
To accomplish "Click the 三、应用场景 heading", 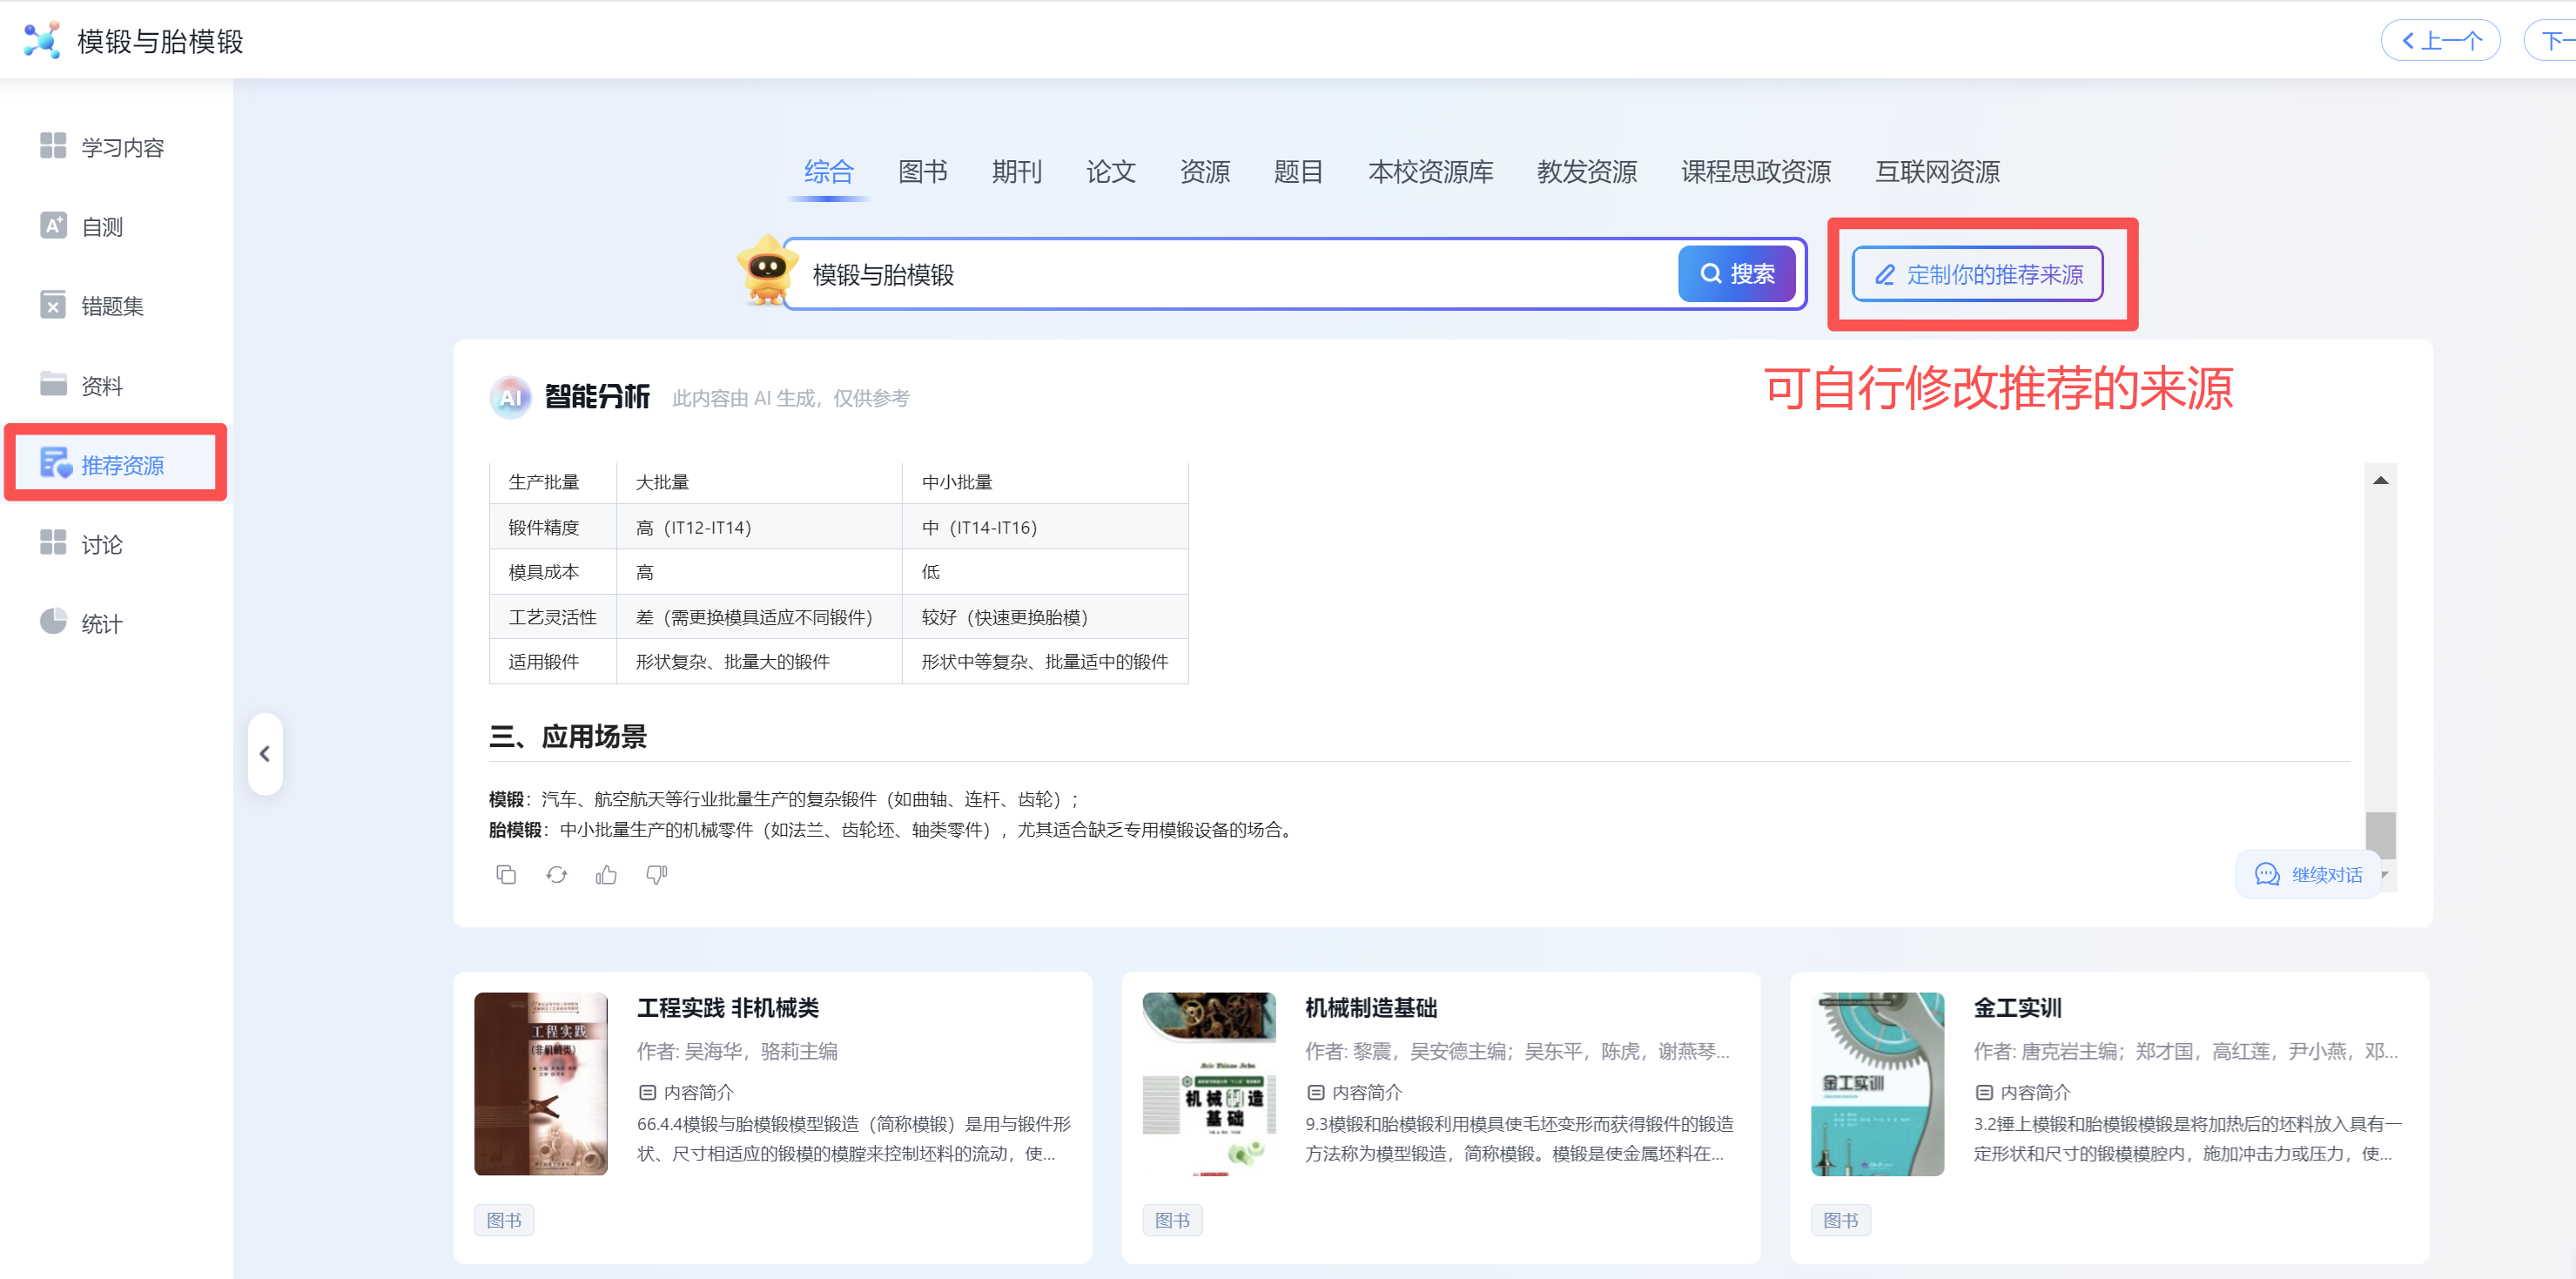I will pyautogui.click(x=568, y=737).
